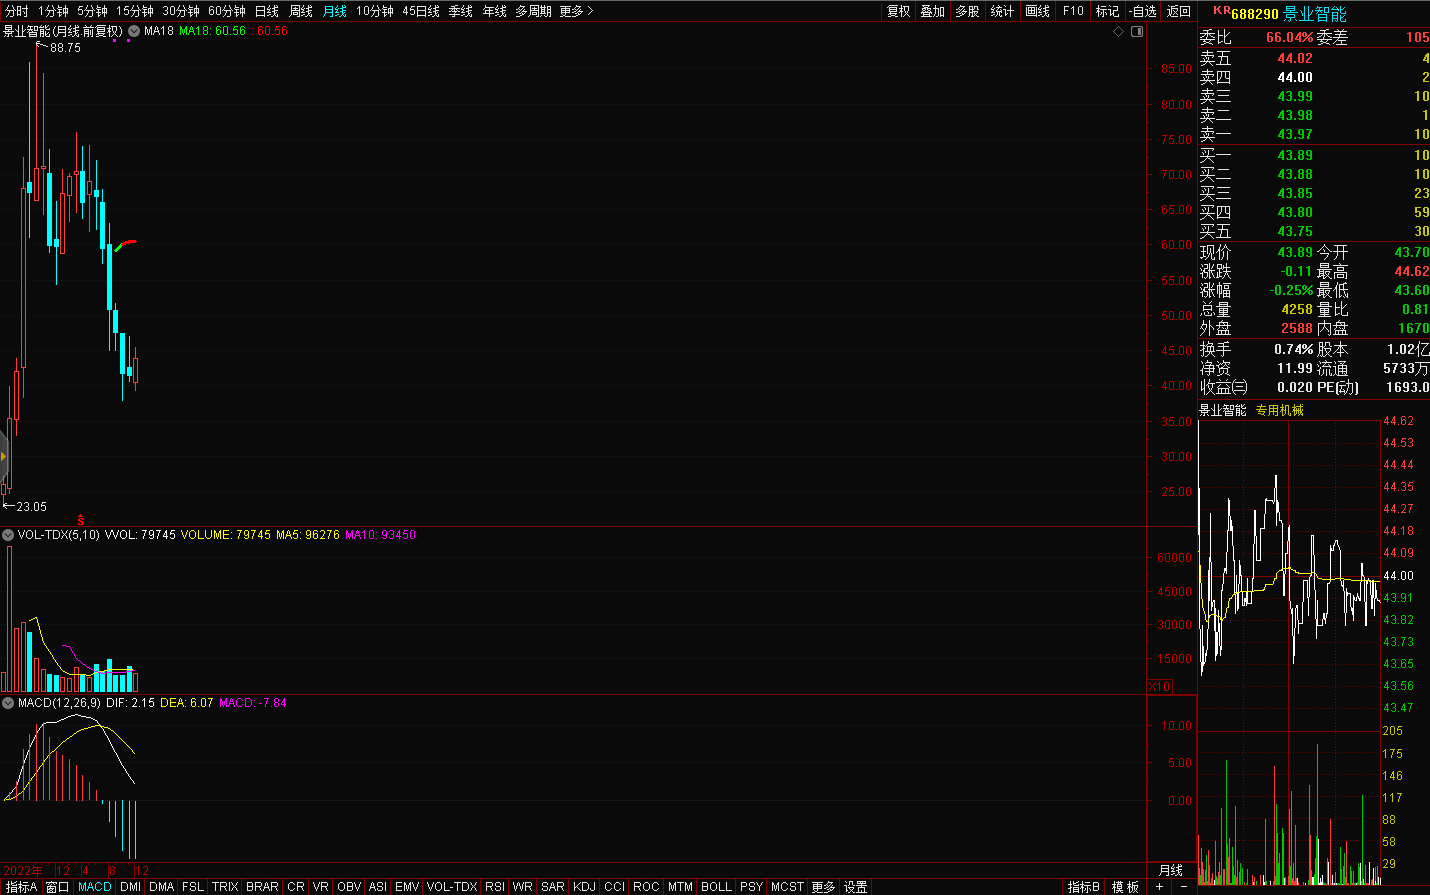The image size is (1430, 895).
Task: Click the 指标A tab
Action: click(x=21, y=887)
